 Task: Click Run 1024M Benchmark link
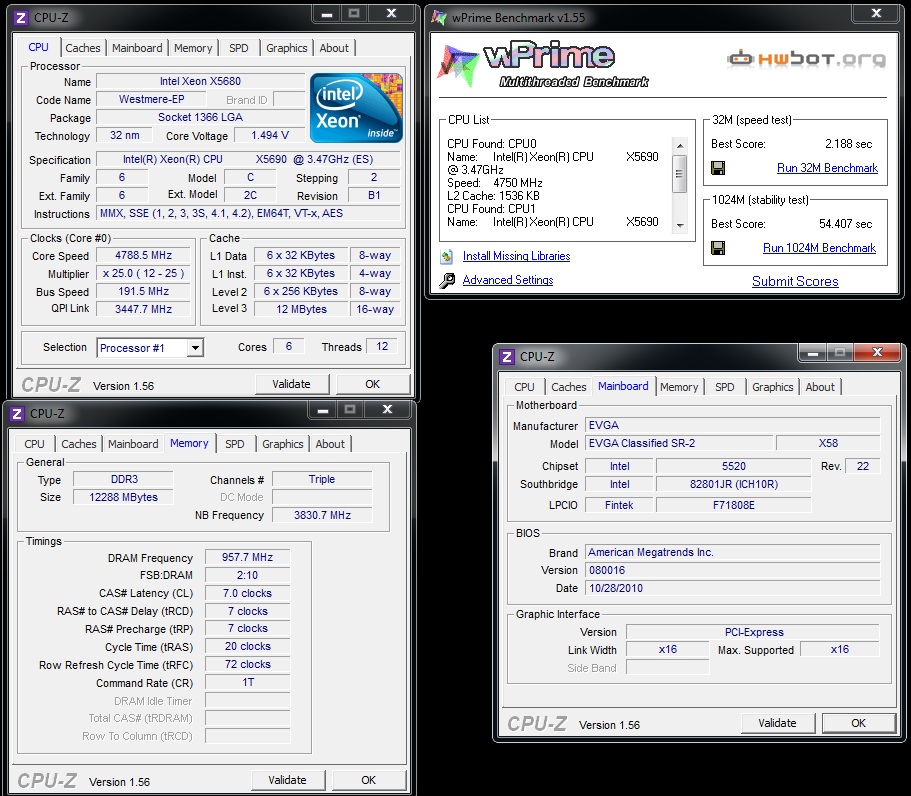(819, 248)
